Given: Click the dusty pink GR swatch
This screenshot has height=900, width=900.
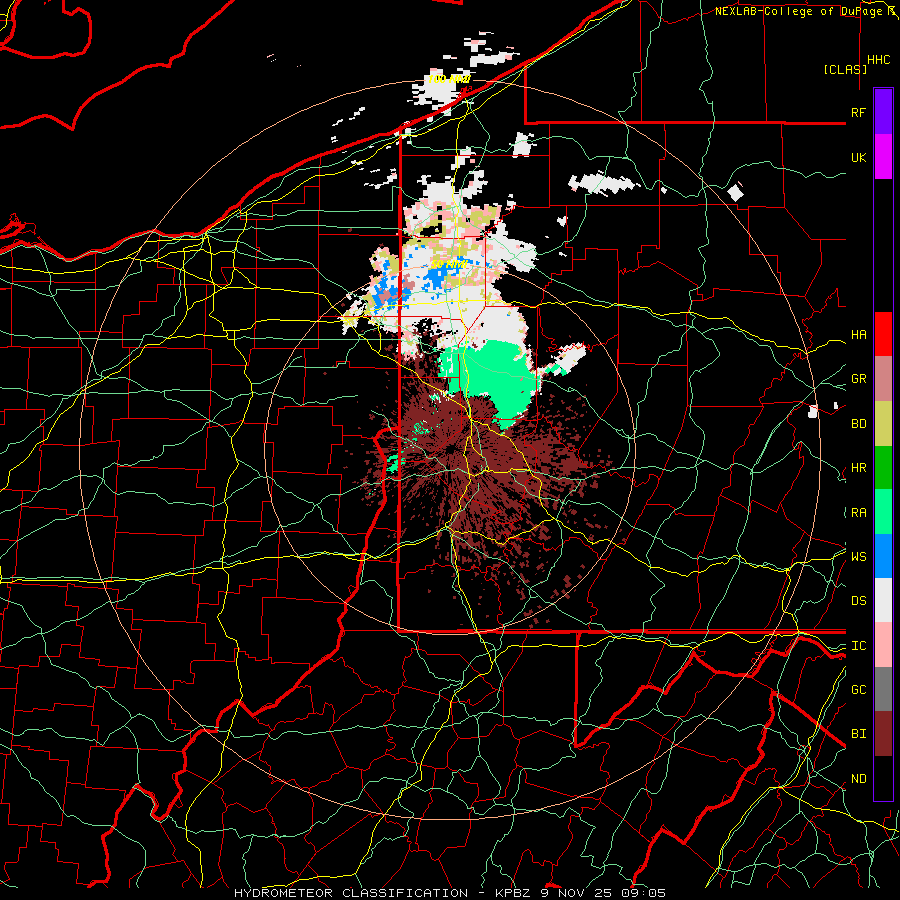Looking at the screenshot, I should (883, 379).
